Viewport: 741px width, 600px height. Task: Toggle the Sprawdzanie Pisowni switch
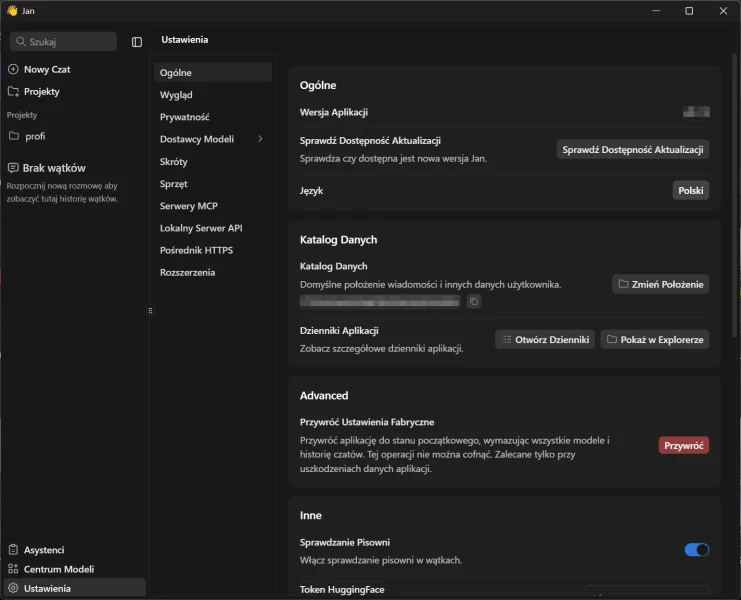pos(696,549)
